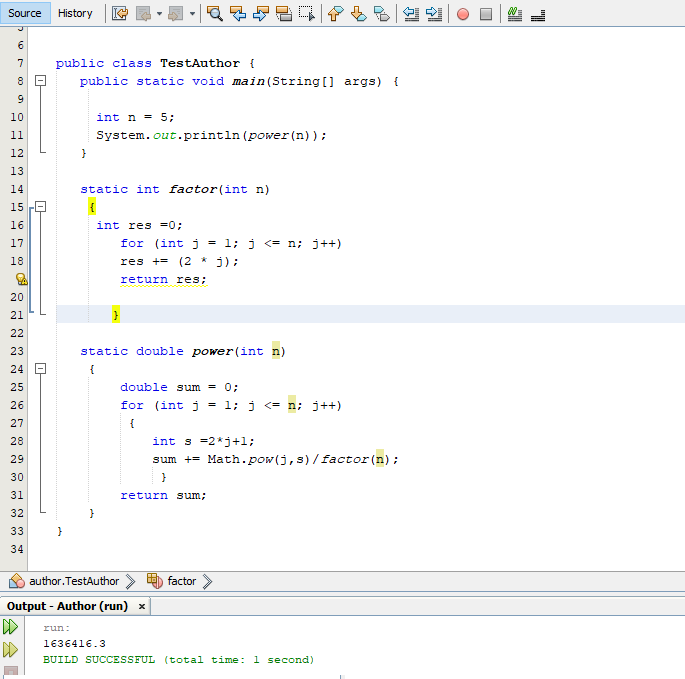Click 'int n = 5;' on line 10
Image resolution: width=685 pixels, height=679 pixels.
(x=135, y=117)
